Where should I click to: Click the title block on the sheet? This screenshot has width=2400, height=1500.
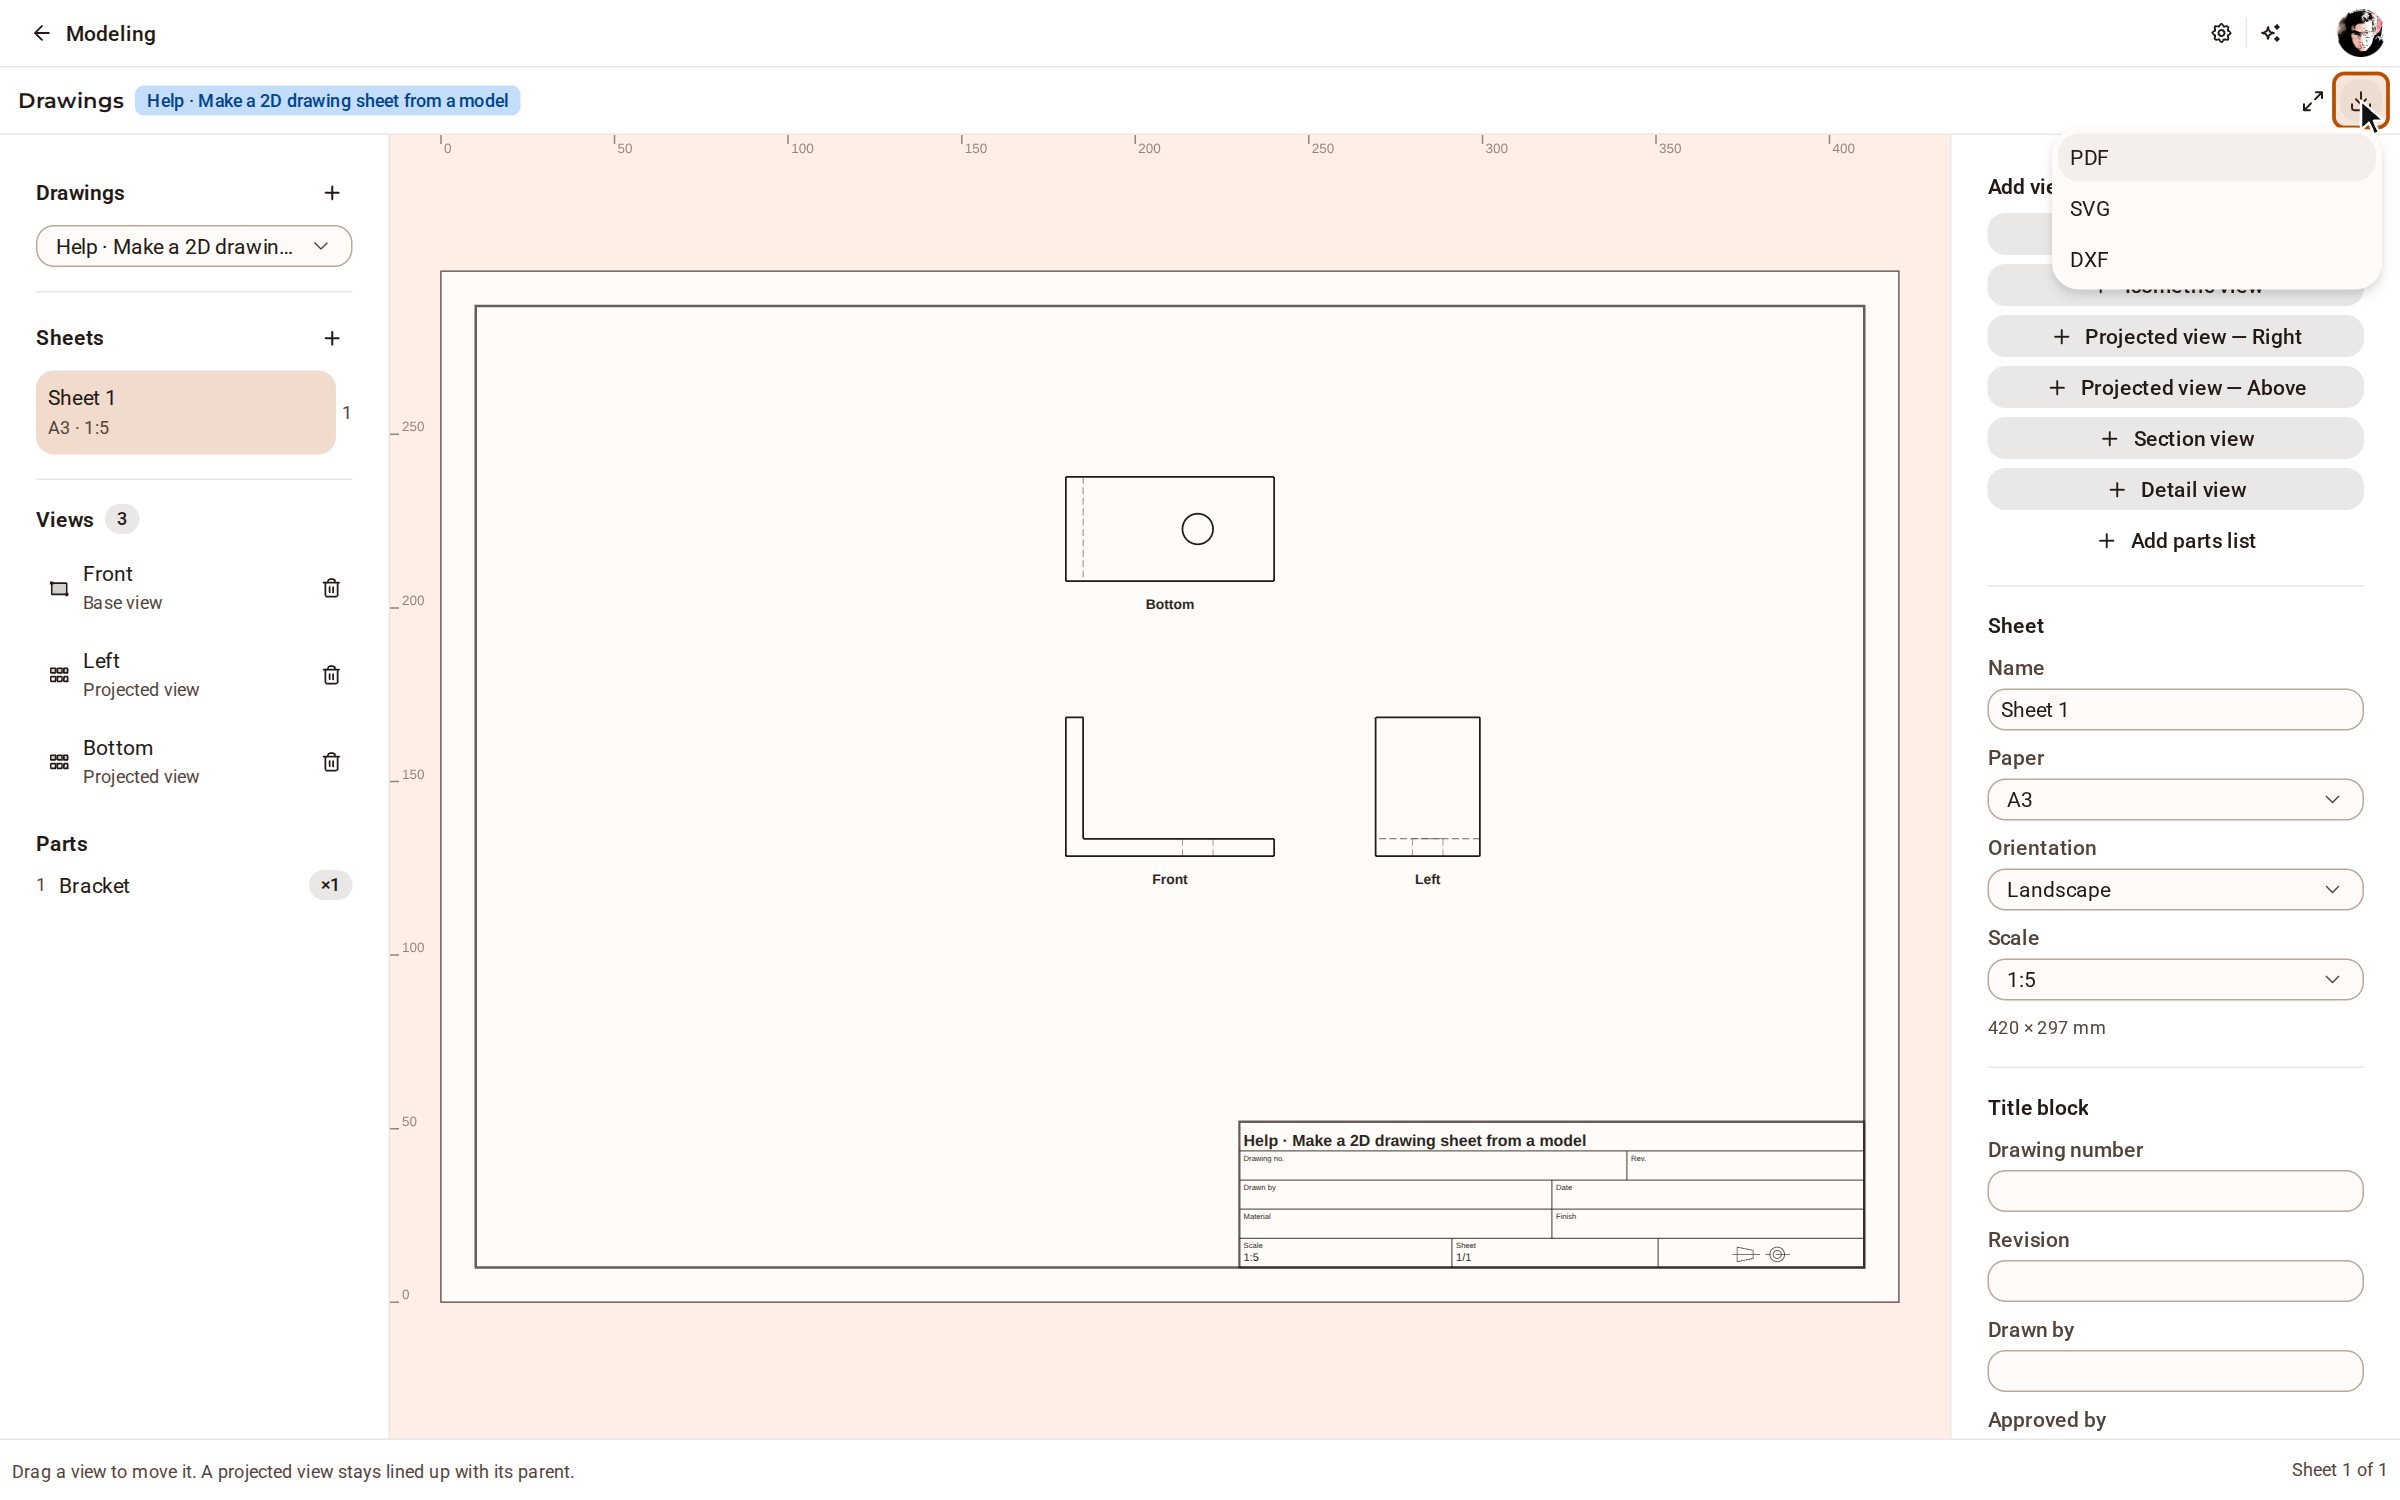pos(1551,1194)
